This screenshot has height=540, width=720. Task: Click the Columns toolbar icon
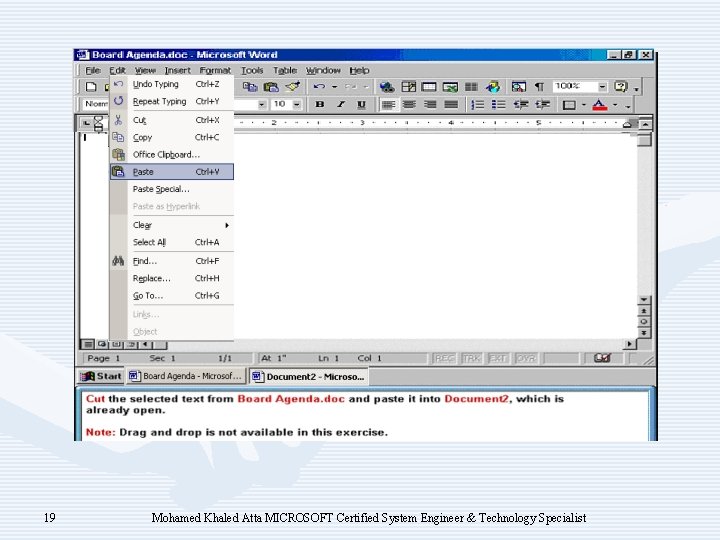coord(471,87)
